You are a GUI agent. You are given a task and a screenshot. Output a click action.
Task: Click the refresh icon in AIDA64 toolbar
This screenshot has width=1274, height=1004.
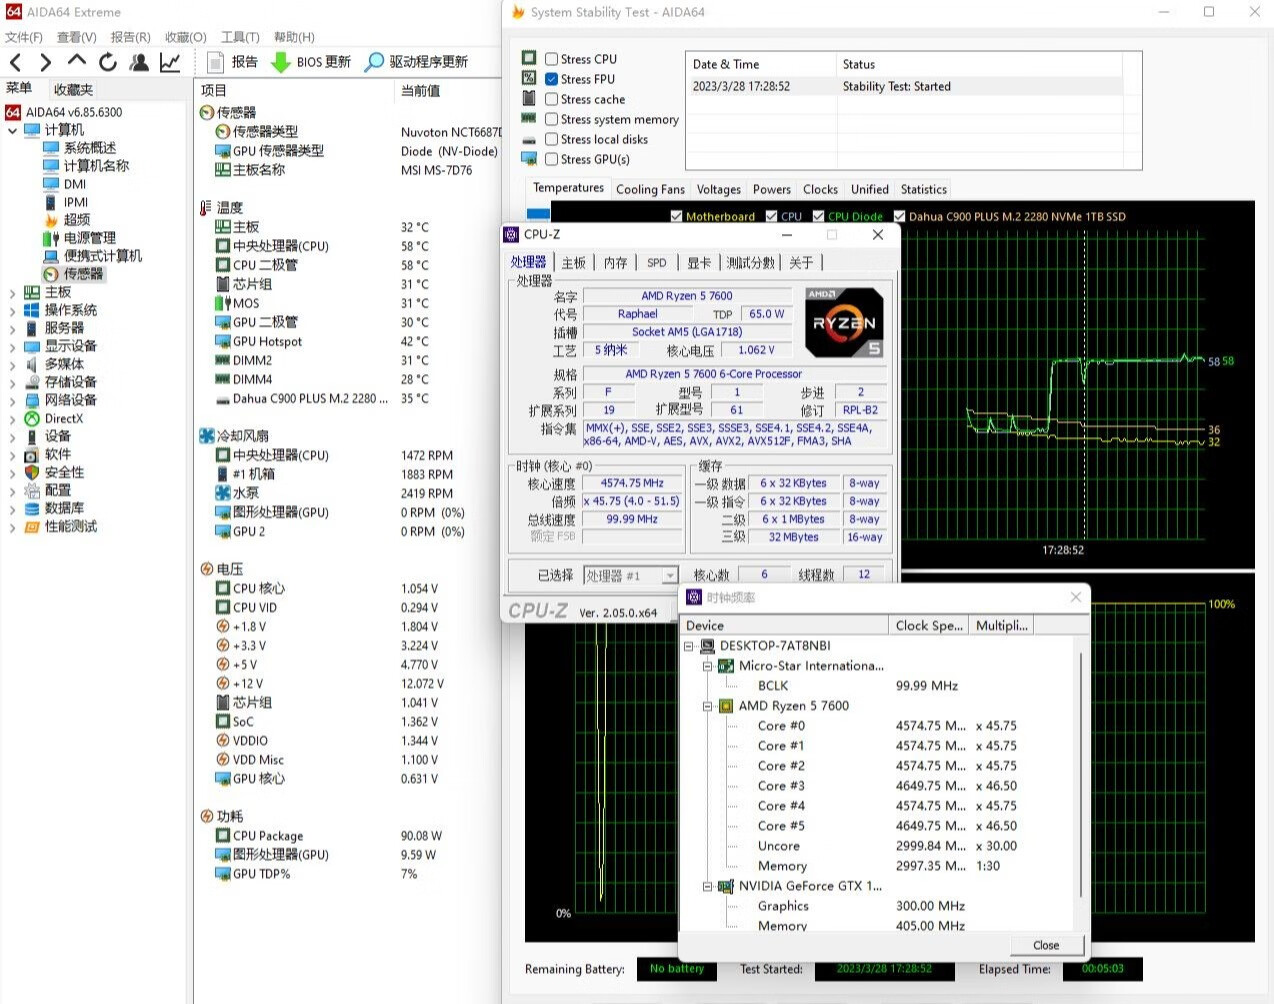(108, 62)
